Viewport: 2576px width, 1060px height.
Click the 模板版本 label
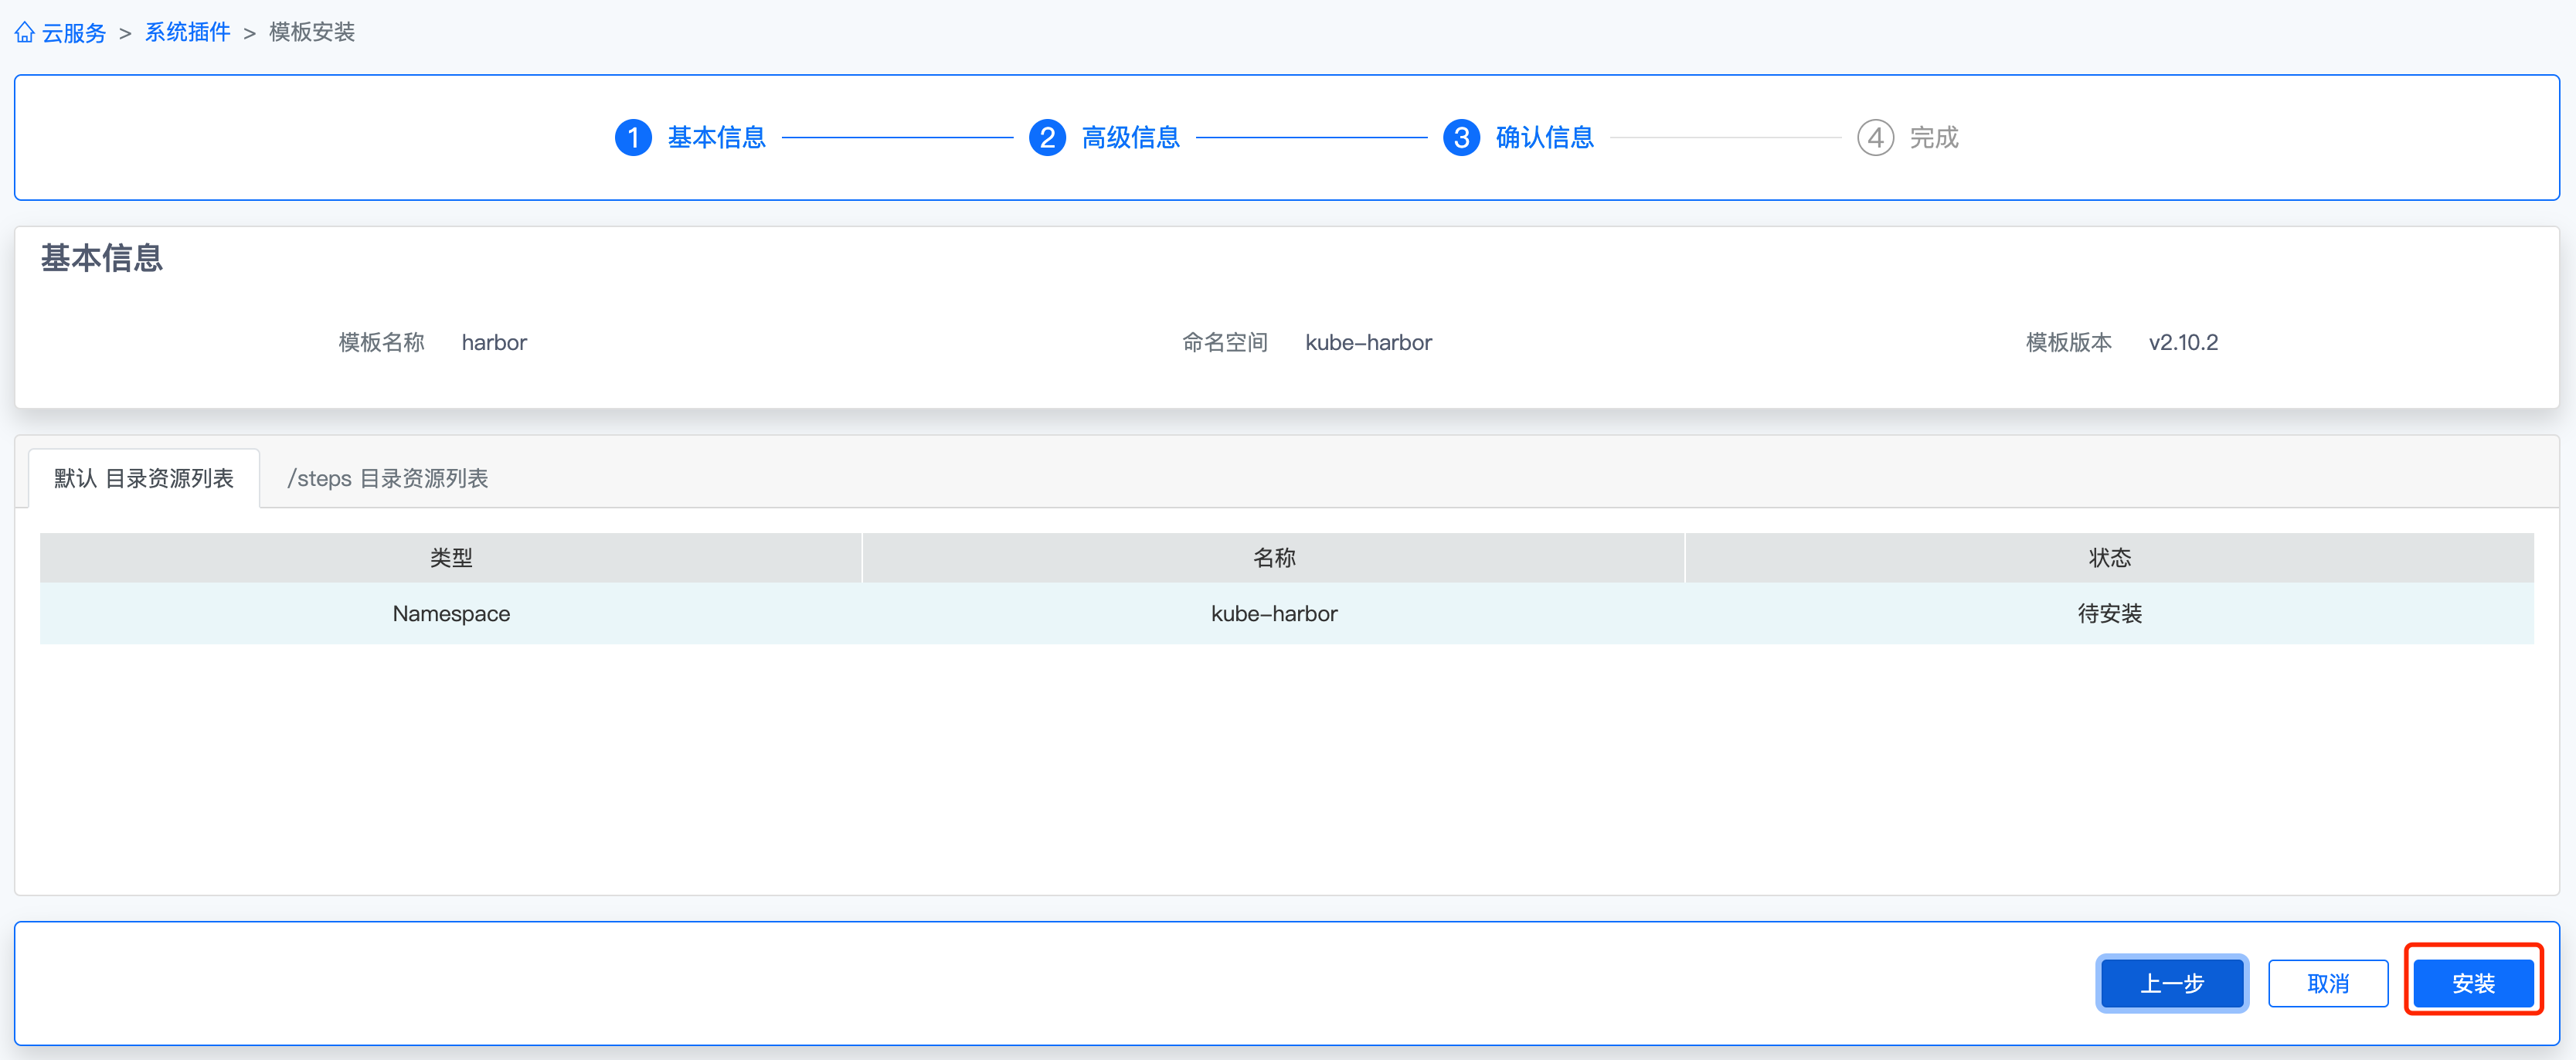(x=2069, y=342)
